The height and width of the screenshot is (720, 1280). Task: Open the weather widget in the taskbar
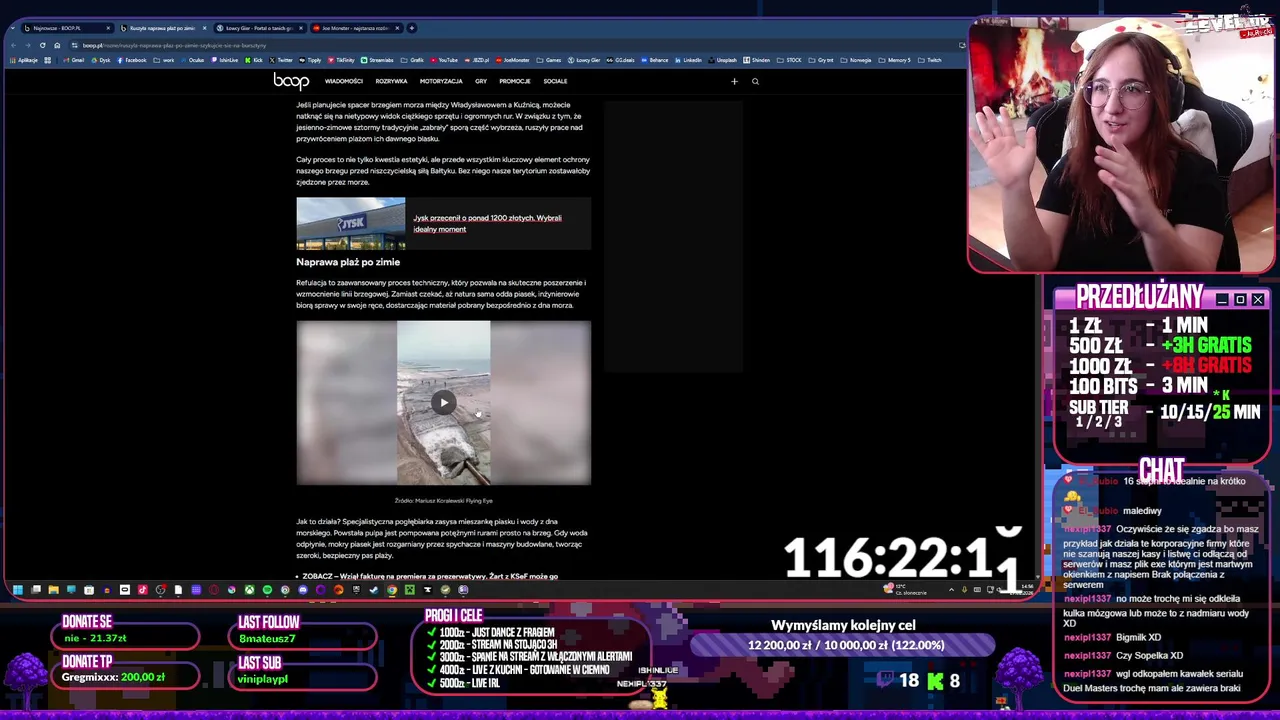(x=906, y=590)
